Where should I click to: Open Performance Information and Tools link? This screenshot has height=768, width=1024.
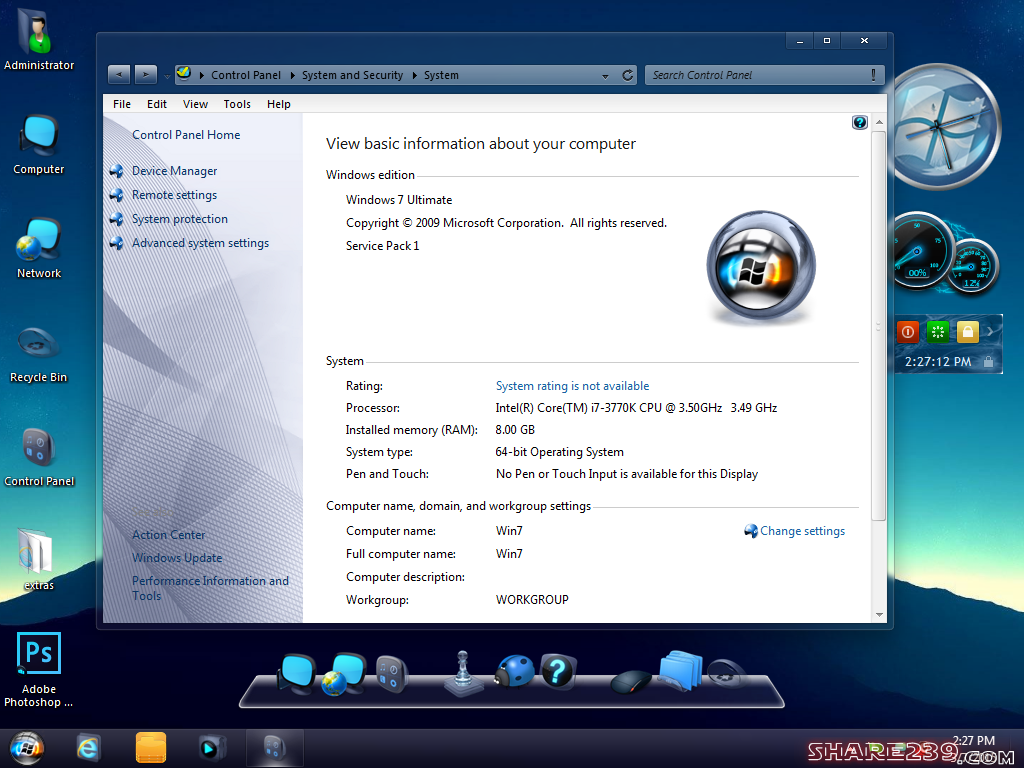(x=210, y=588)
